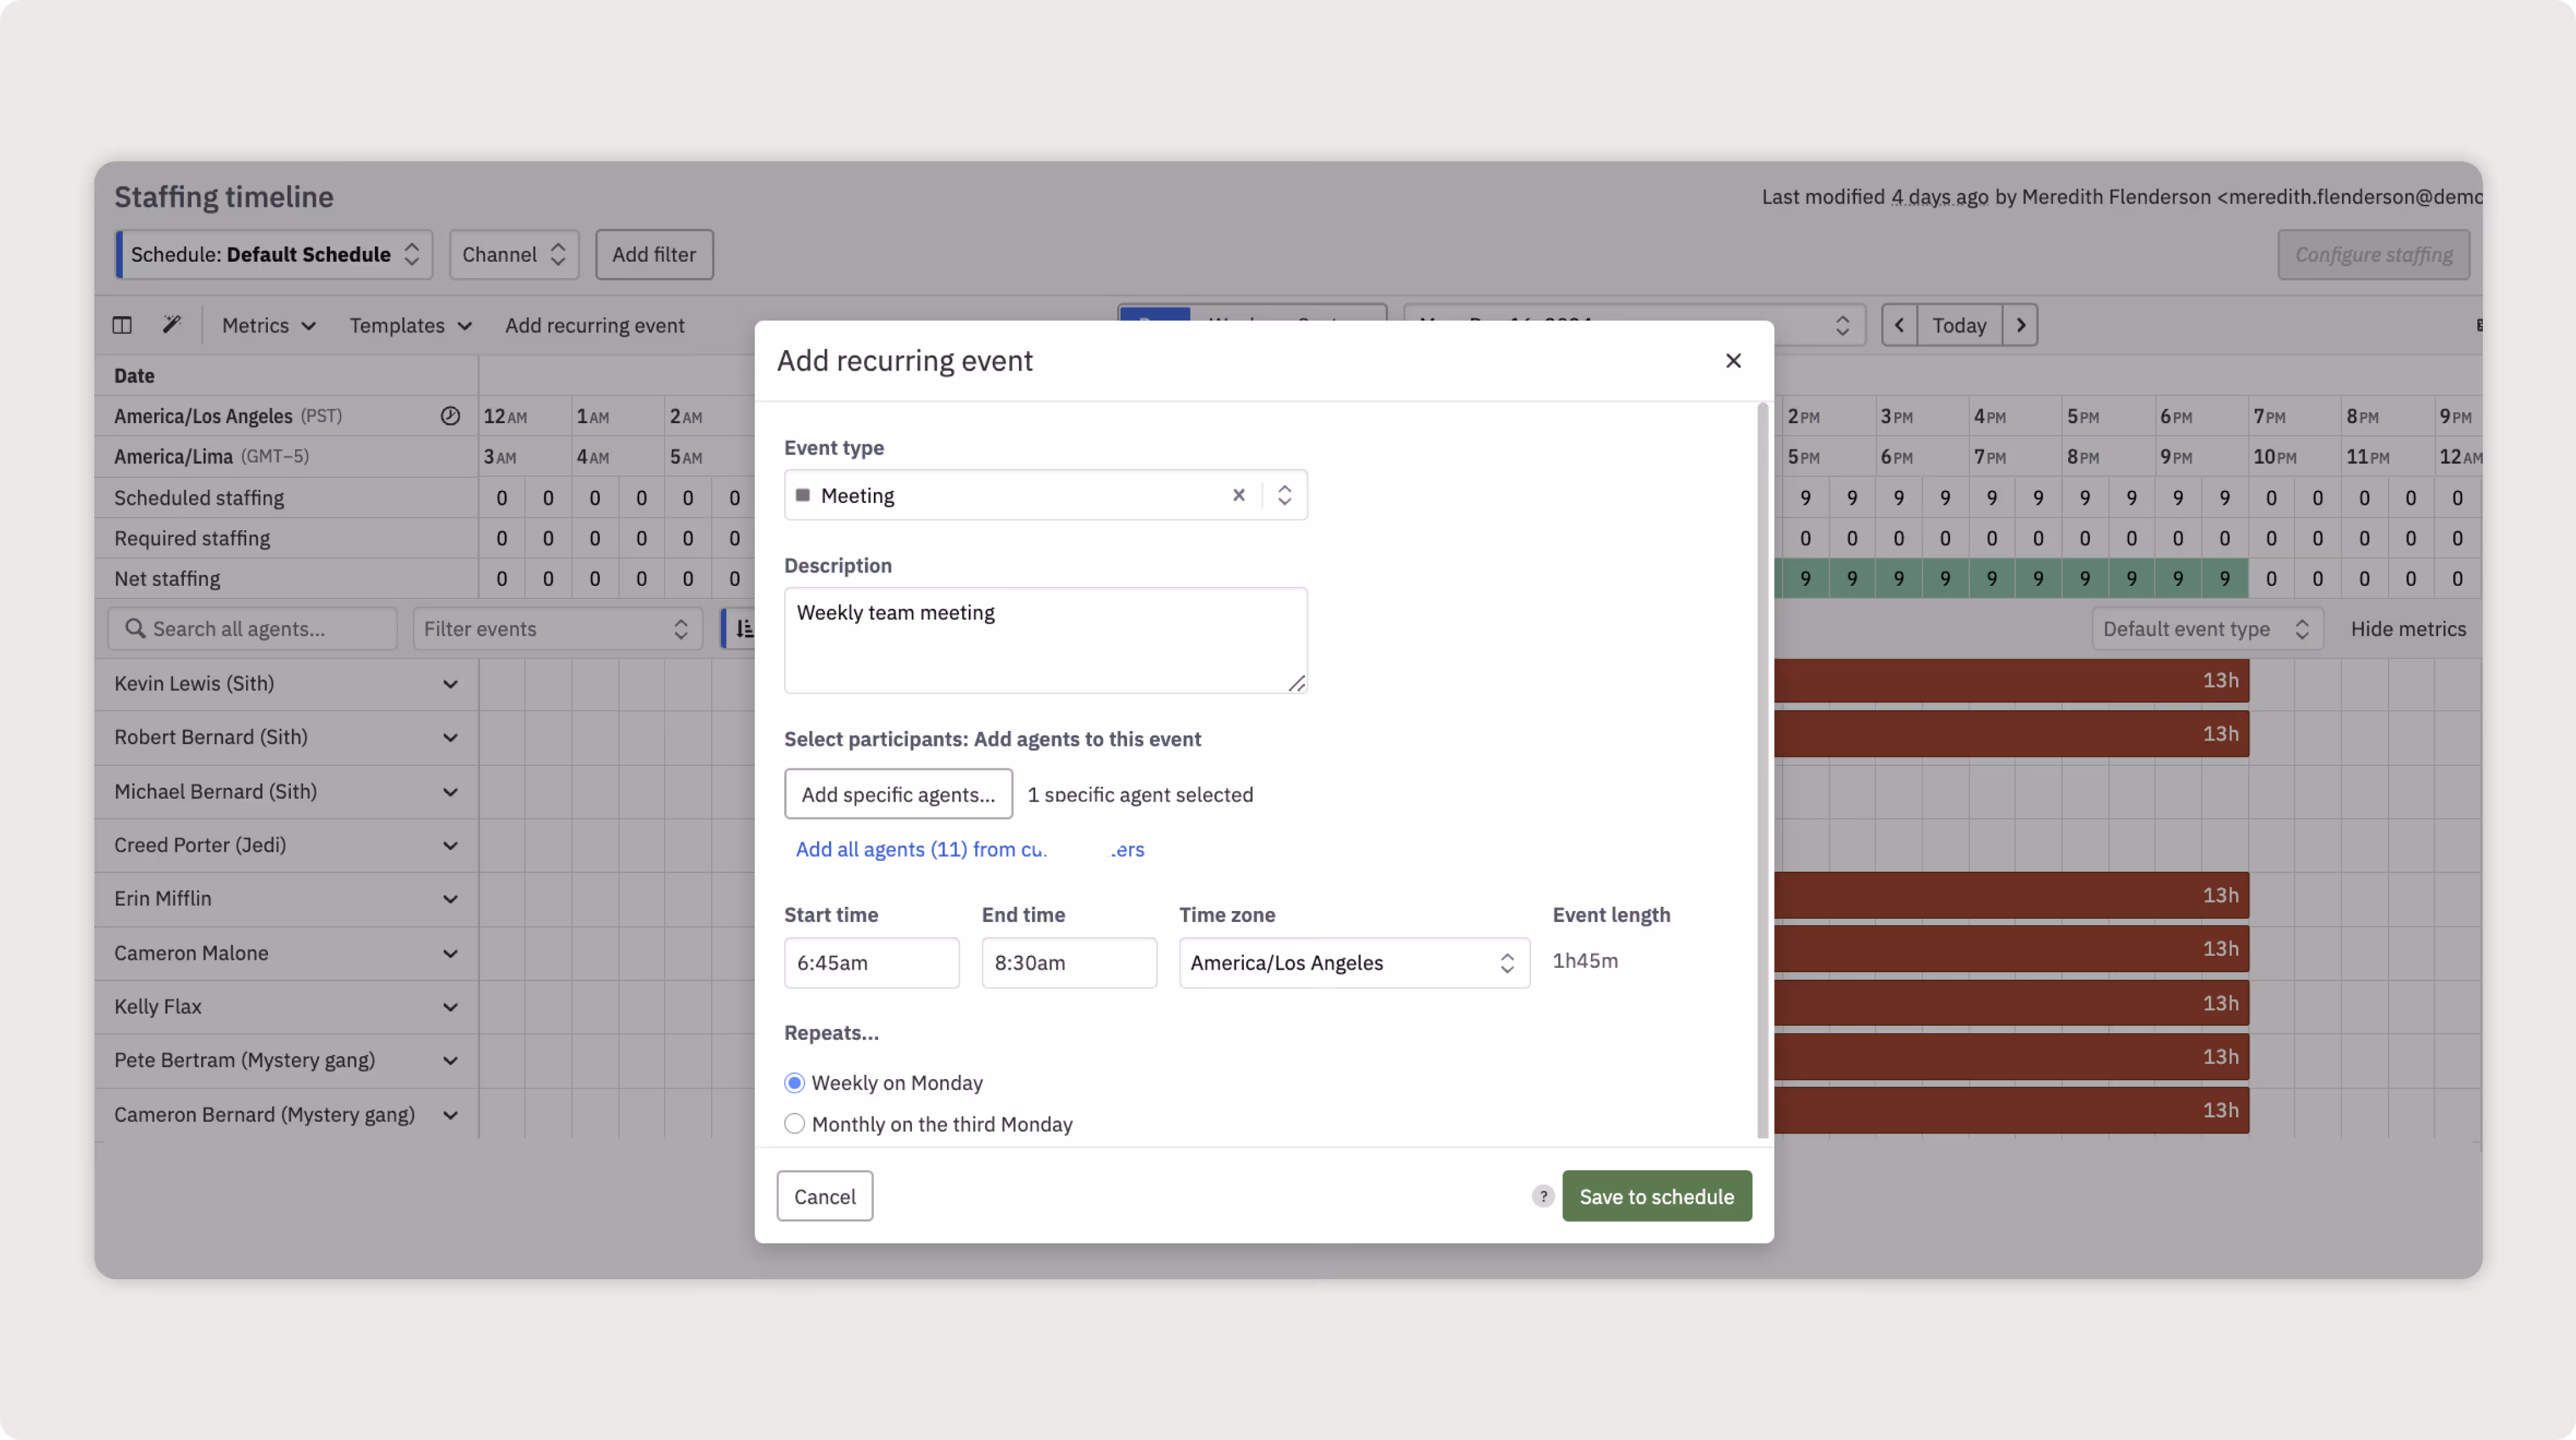This screenshot has width=2576, height=1440.
Task: Click the Description text area
Action: [x=1045, y=640]
